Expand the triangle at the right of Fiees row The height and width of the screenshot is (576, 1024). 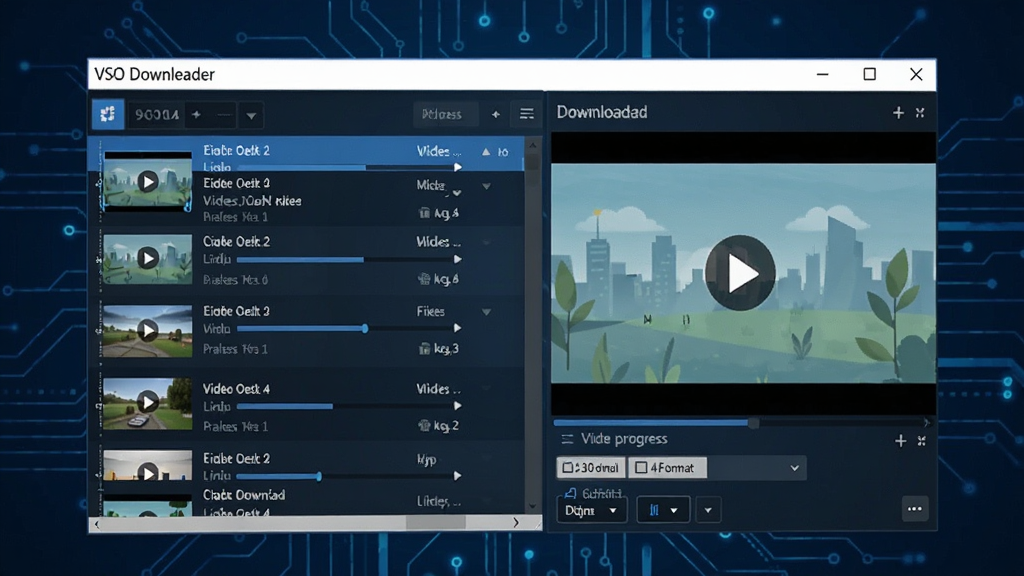(487, 312)
